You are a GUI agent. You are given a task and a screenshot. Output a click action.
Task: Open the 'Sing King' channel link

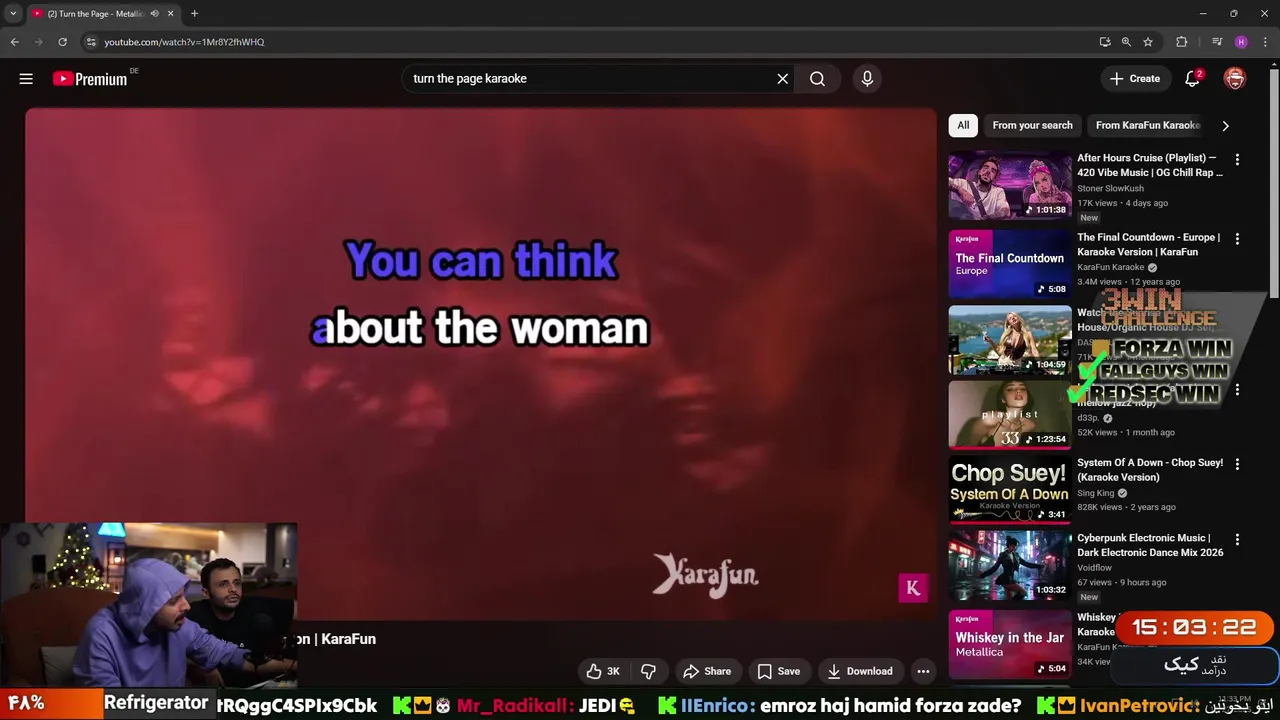[x=1095, y=493]
